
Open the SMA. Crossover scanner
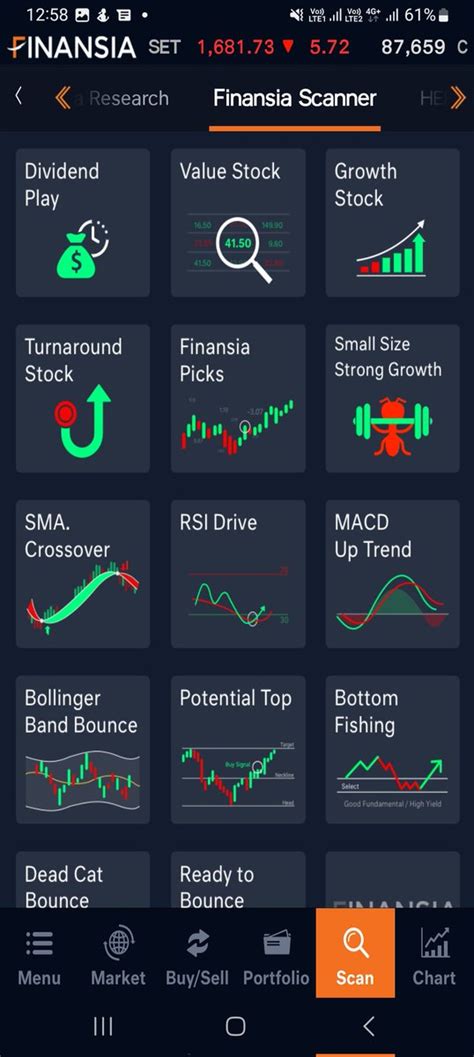pyautogui.click(x=83, y=574)
